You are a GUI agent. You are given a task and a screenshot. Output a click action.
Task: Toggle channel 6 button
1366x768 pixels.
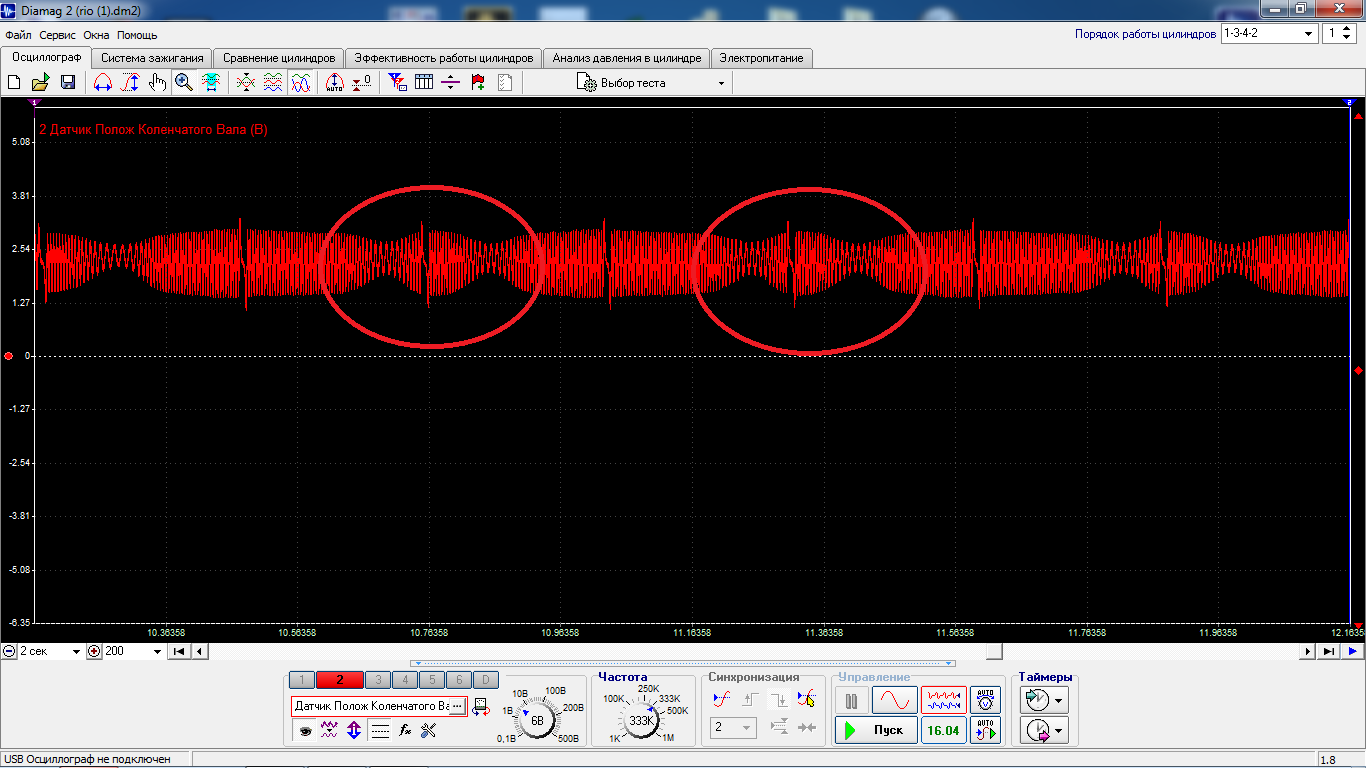click(458, 680)
